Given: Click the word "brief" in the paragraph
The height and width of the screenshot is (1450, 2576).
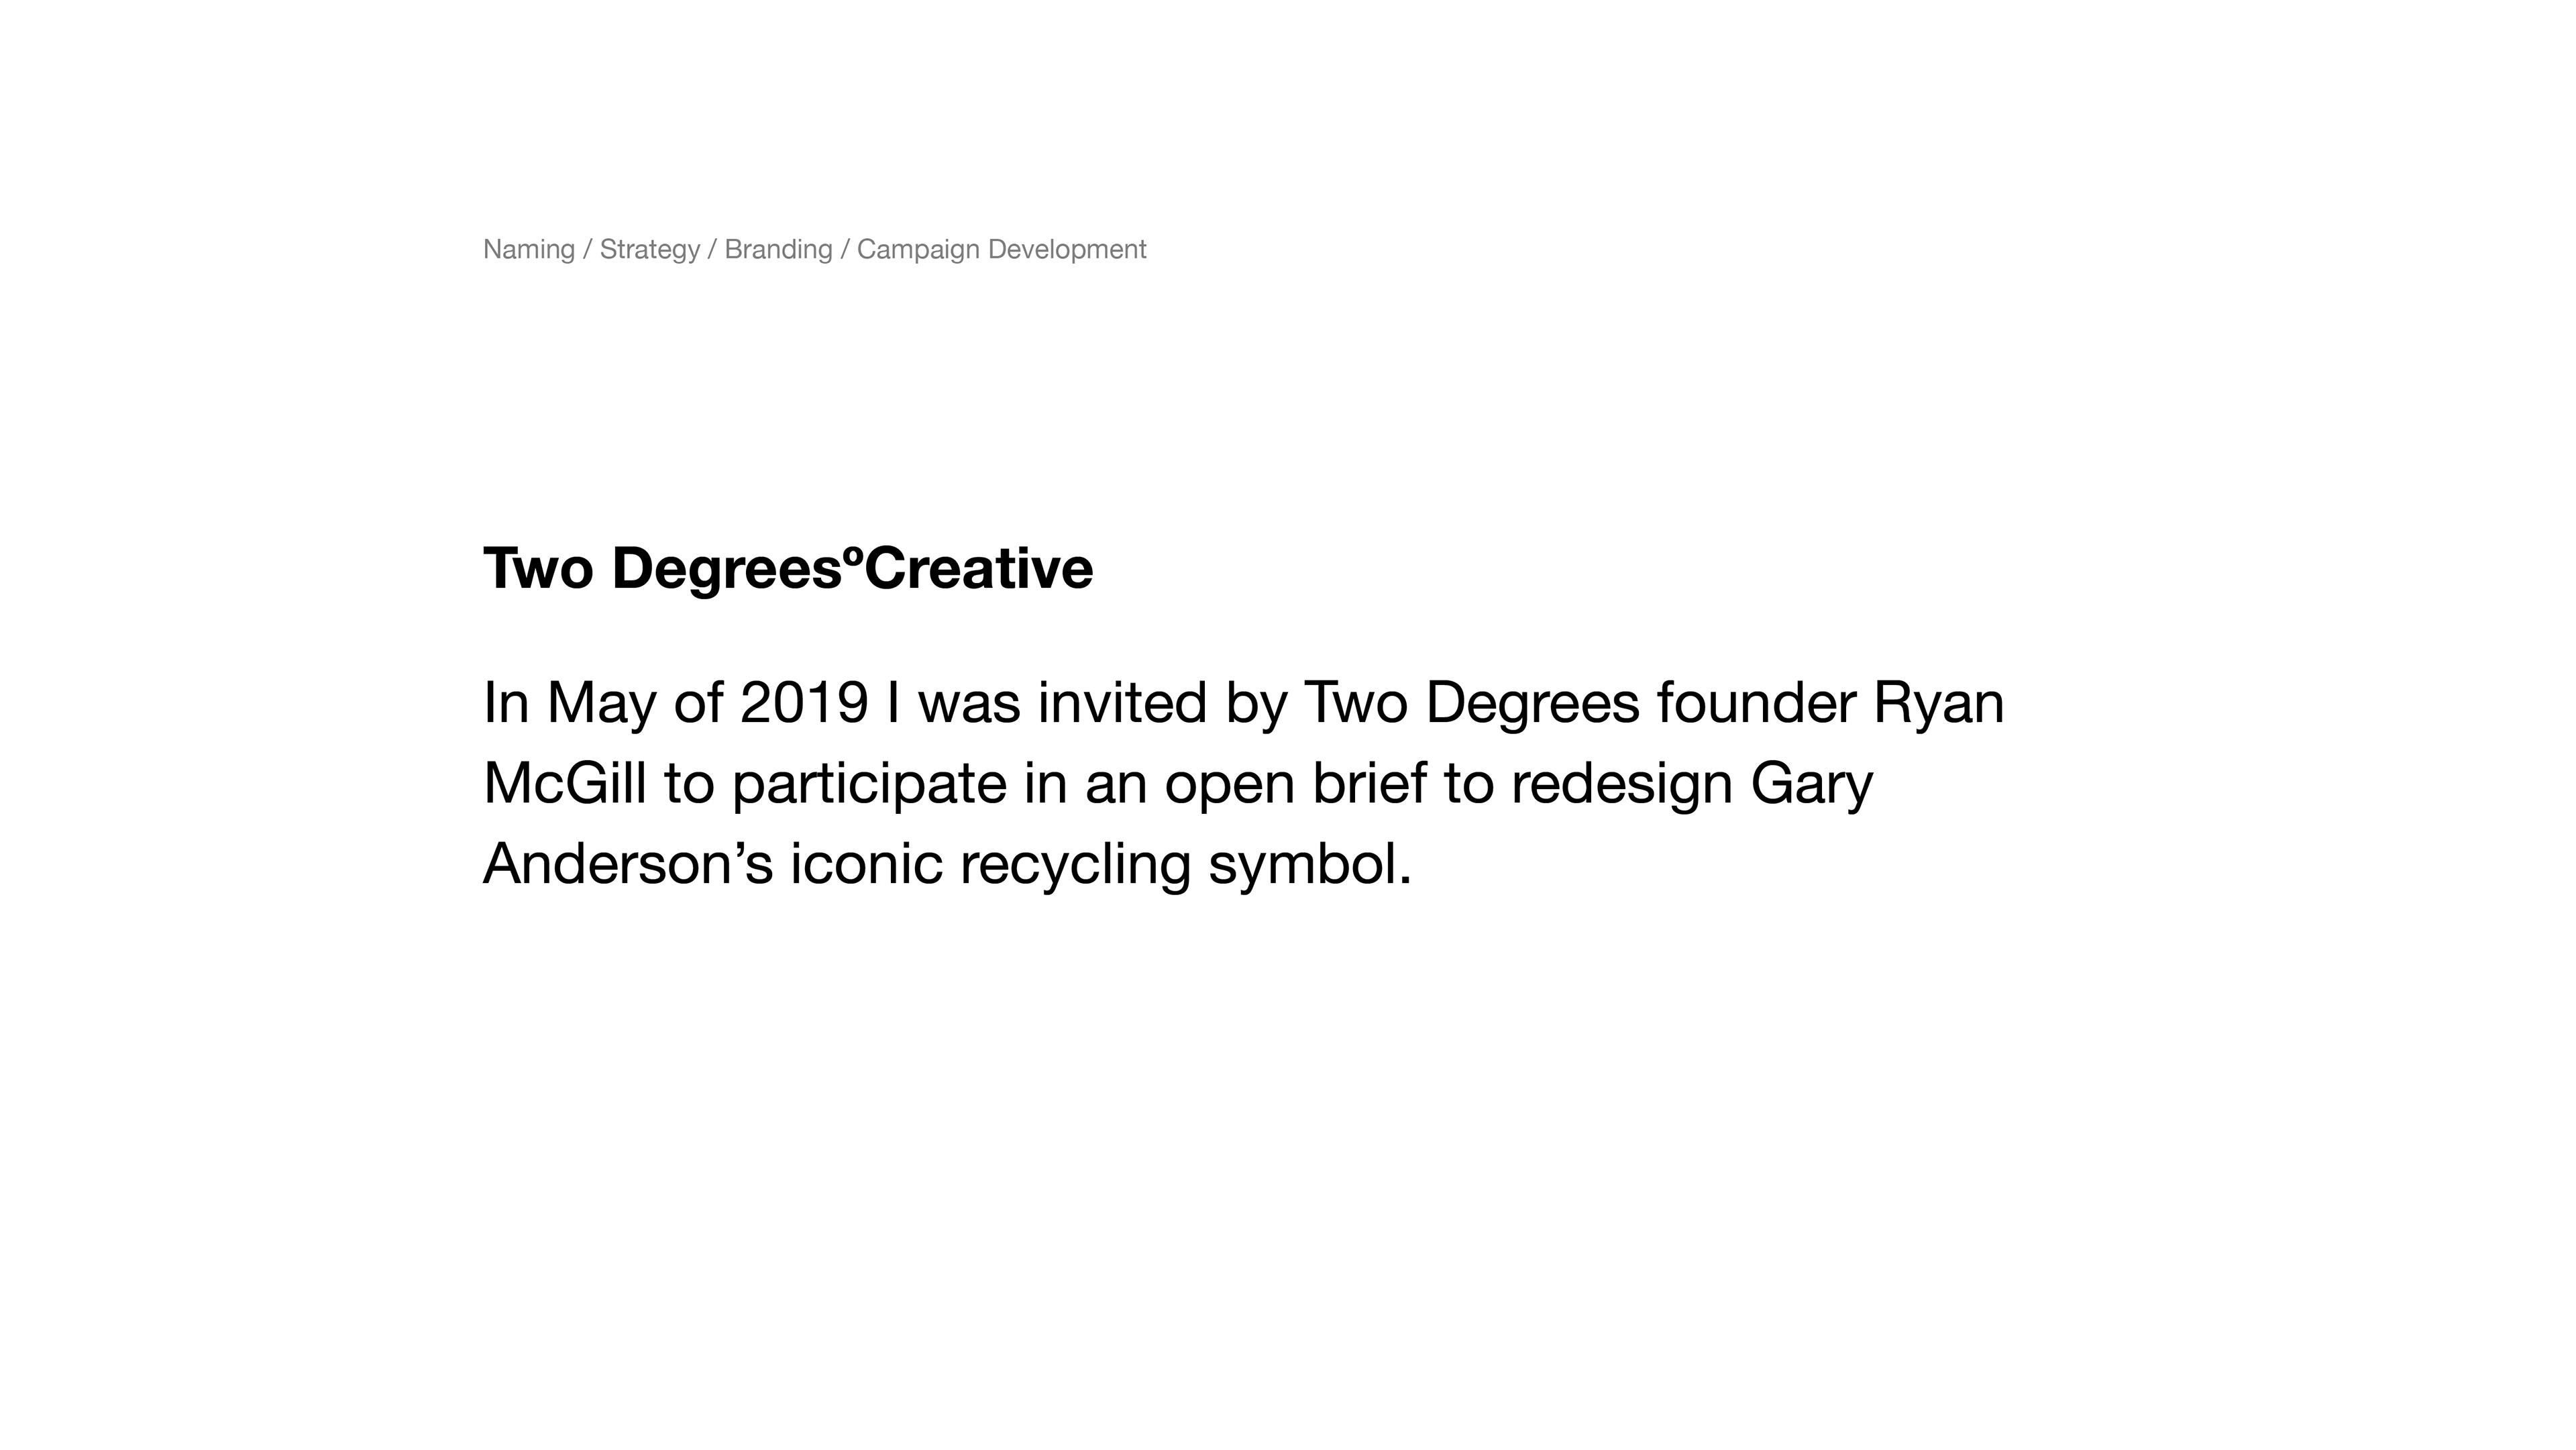Looking at the screenshot, I should pyautogui.click(x=1369, y=783).
